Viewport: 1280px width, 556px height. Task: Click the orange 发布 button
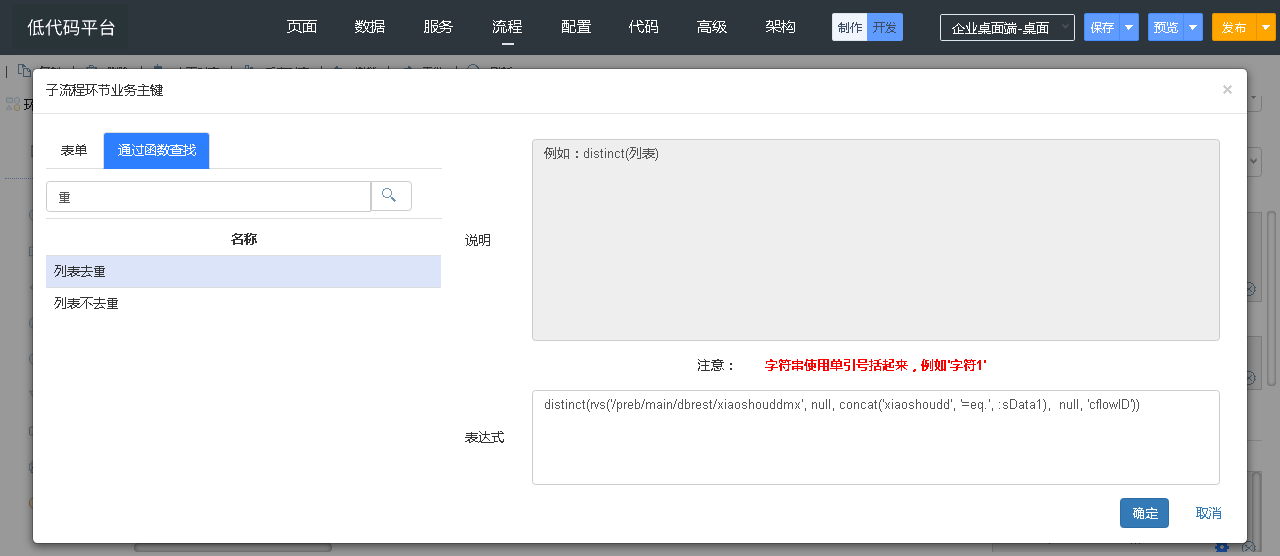coord(1233,28)
